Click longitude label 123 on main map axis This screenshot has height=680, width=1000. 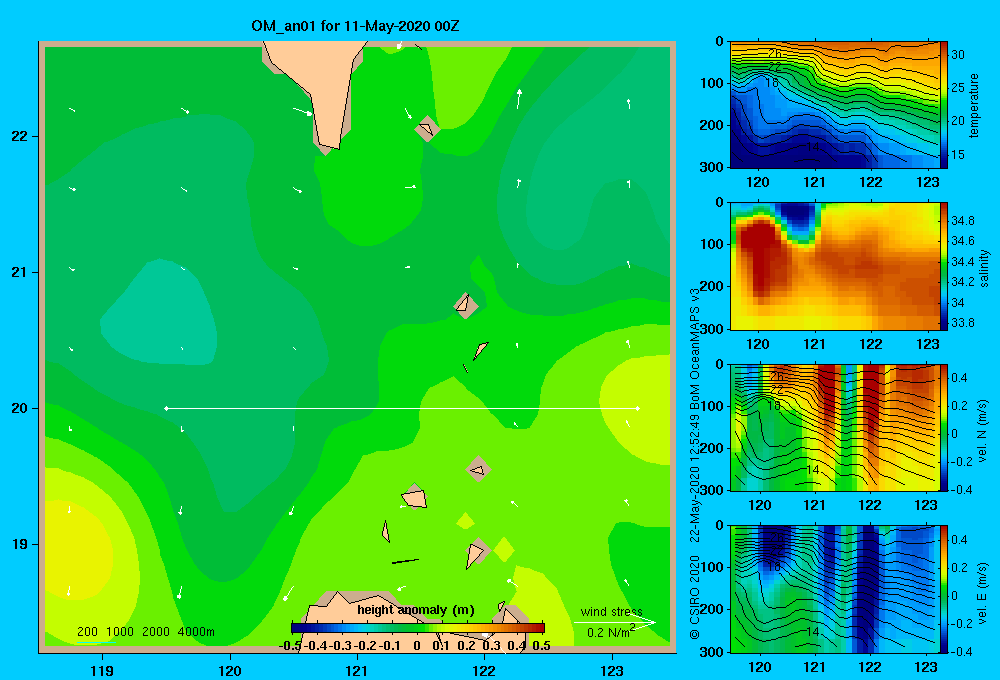612,670
